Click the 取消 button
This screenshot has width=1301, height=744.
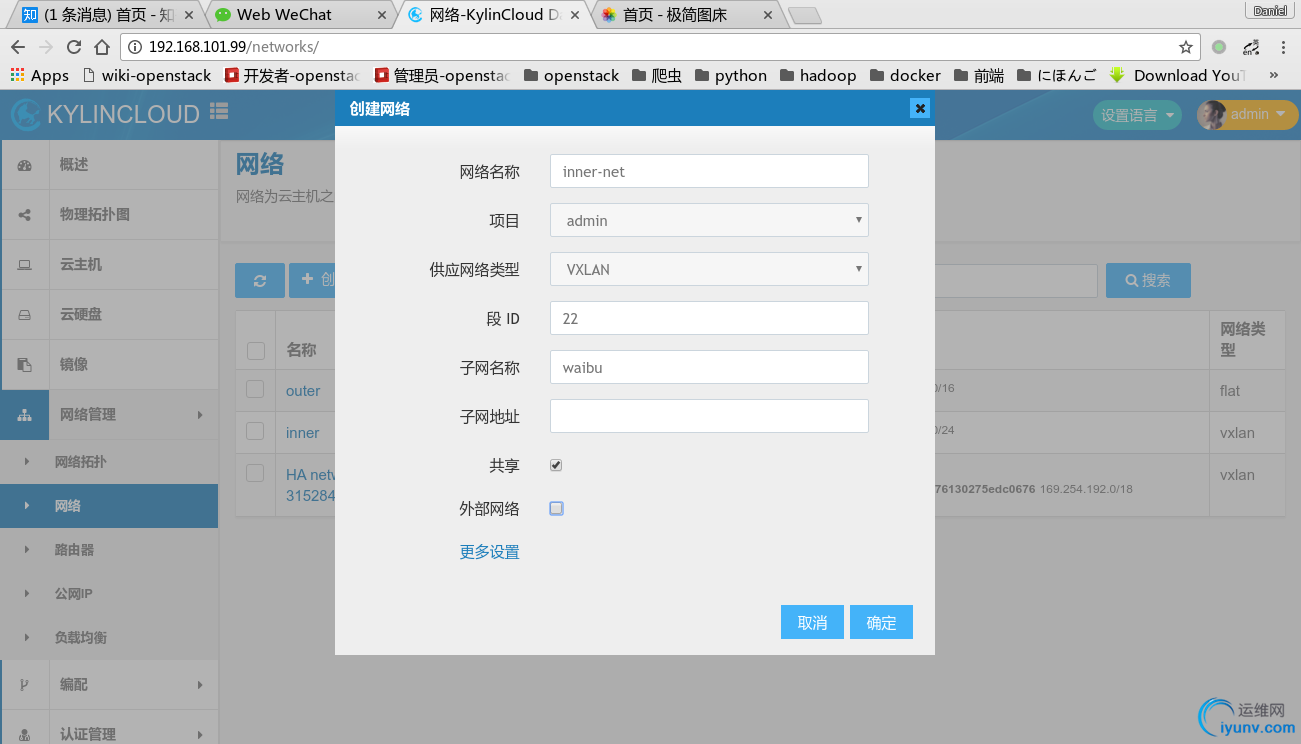click(x=812, y=622)
